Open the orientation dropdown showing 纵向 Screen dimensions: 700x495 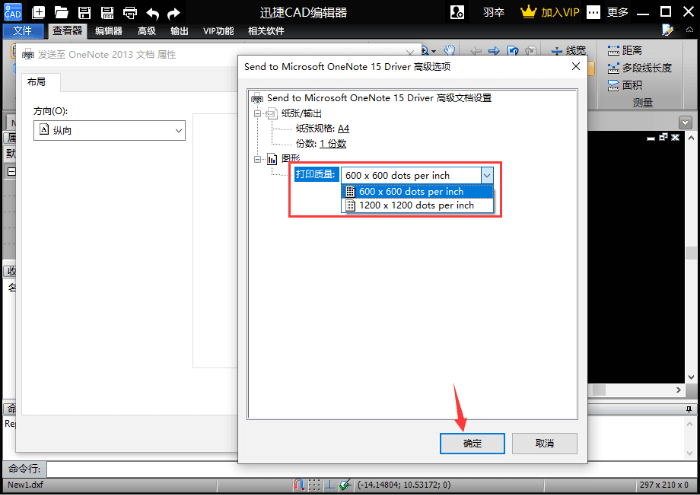click(x=109, y=130)
